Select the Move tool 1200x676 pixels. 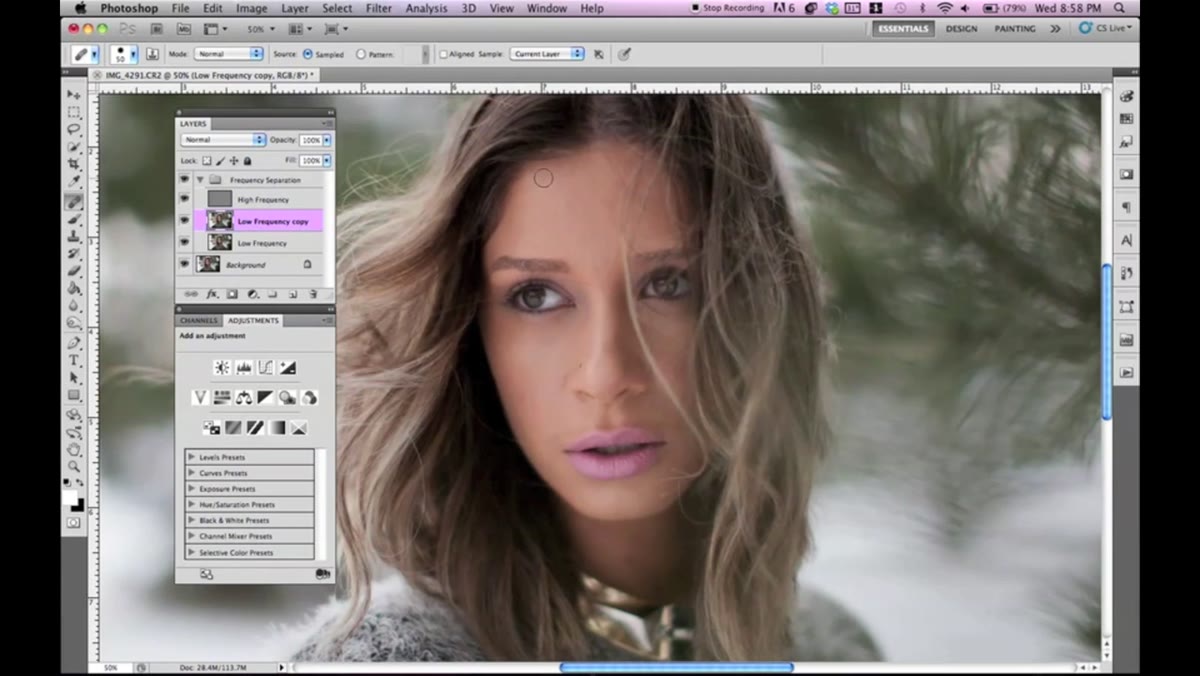pos(74,93)
